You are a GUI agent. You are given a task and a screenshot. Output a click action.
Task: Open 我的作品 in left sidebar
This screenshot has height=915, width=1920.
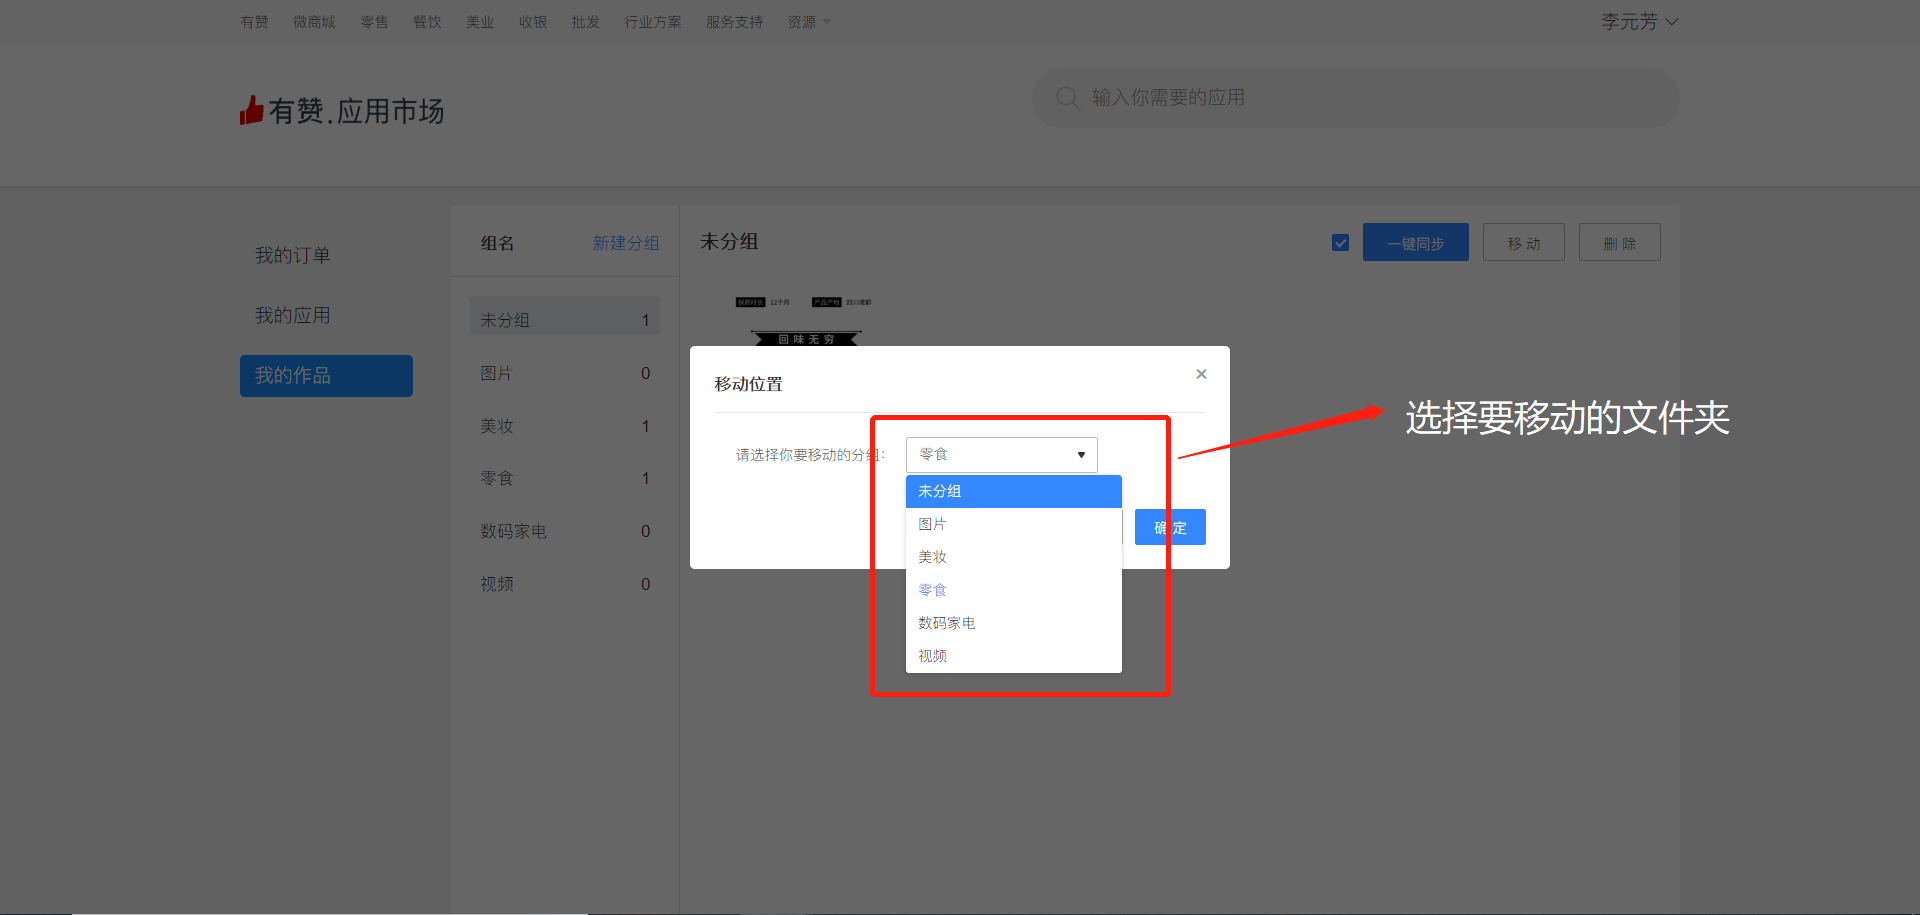pos(326,376)
